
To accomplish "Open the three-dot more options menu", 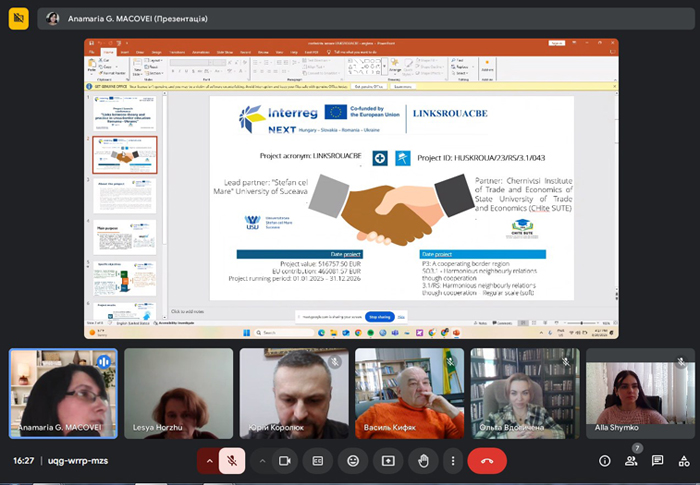I will [453, 461].
